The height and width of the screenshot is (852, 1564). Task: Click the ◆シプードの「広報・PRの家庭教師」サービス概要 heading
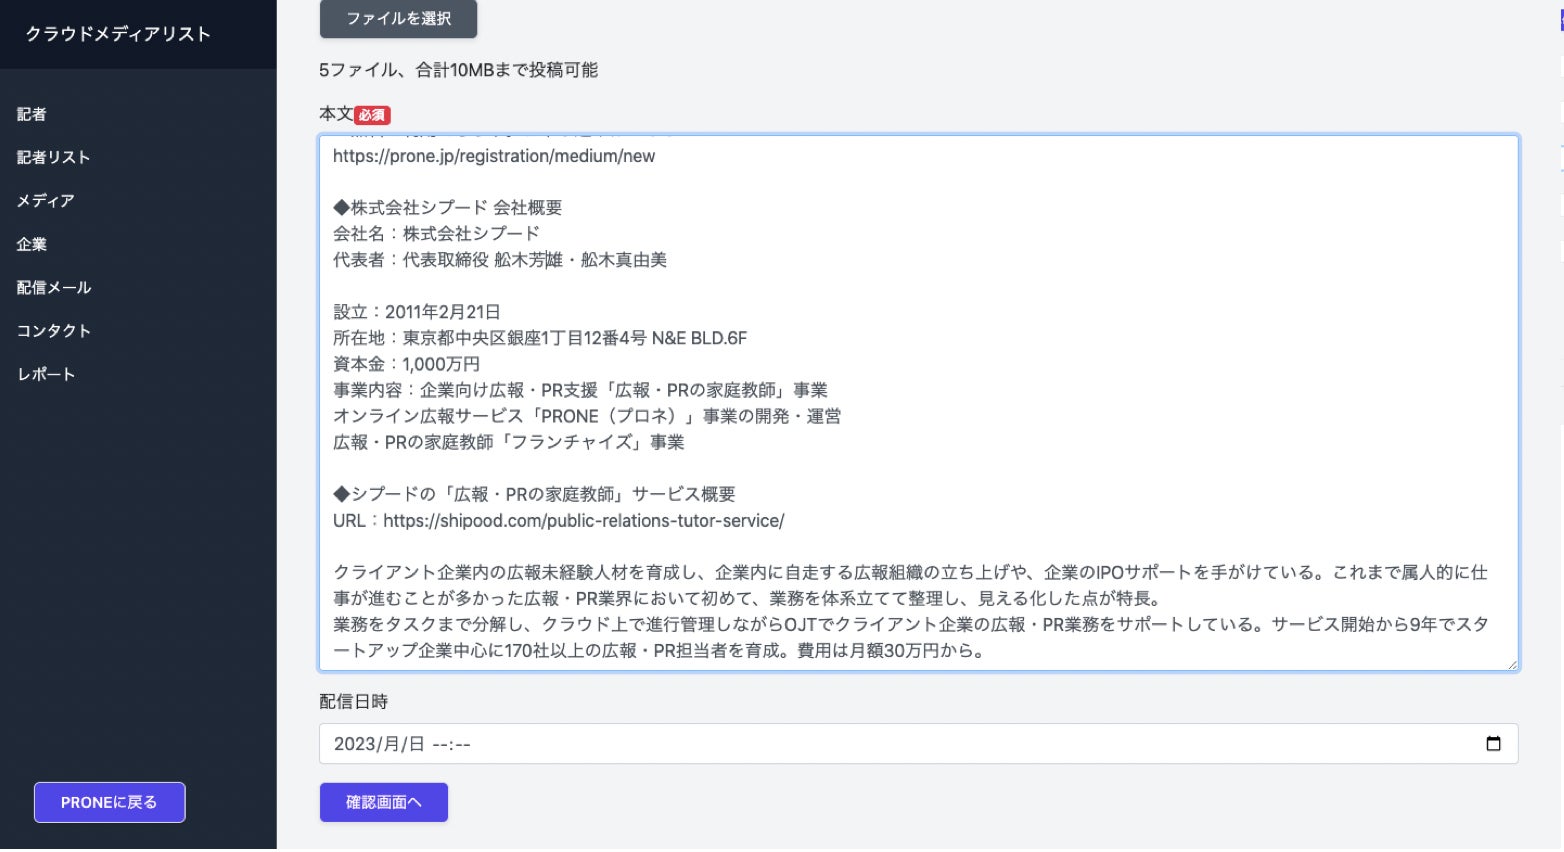[x=534, y=494]
